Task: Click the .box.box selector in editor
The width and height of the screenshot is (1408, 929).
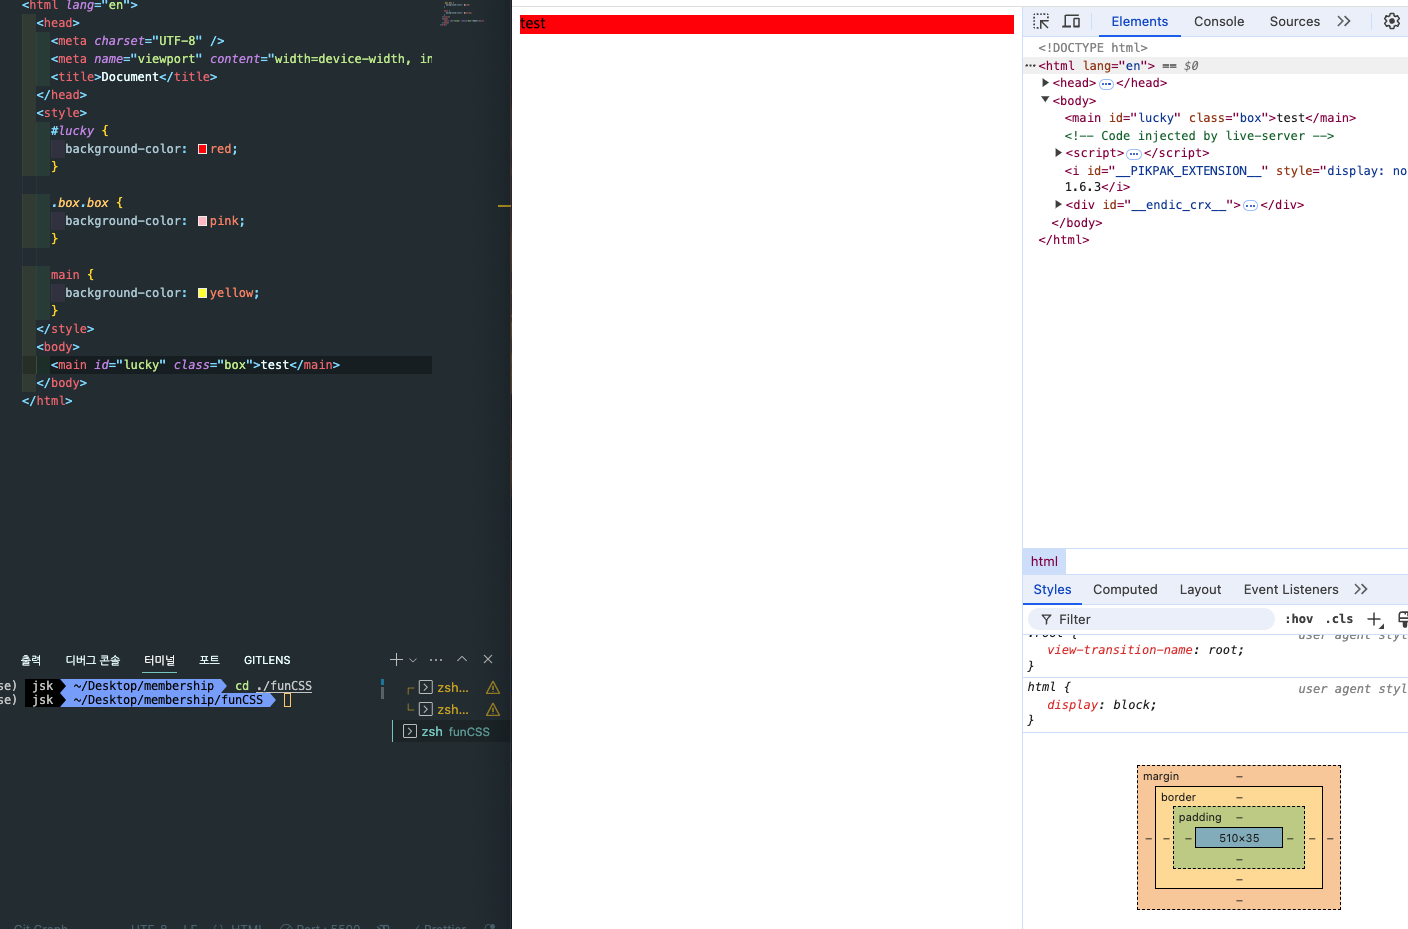Action: (x=80, y=203)
